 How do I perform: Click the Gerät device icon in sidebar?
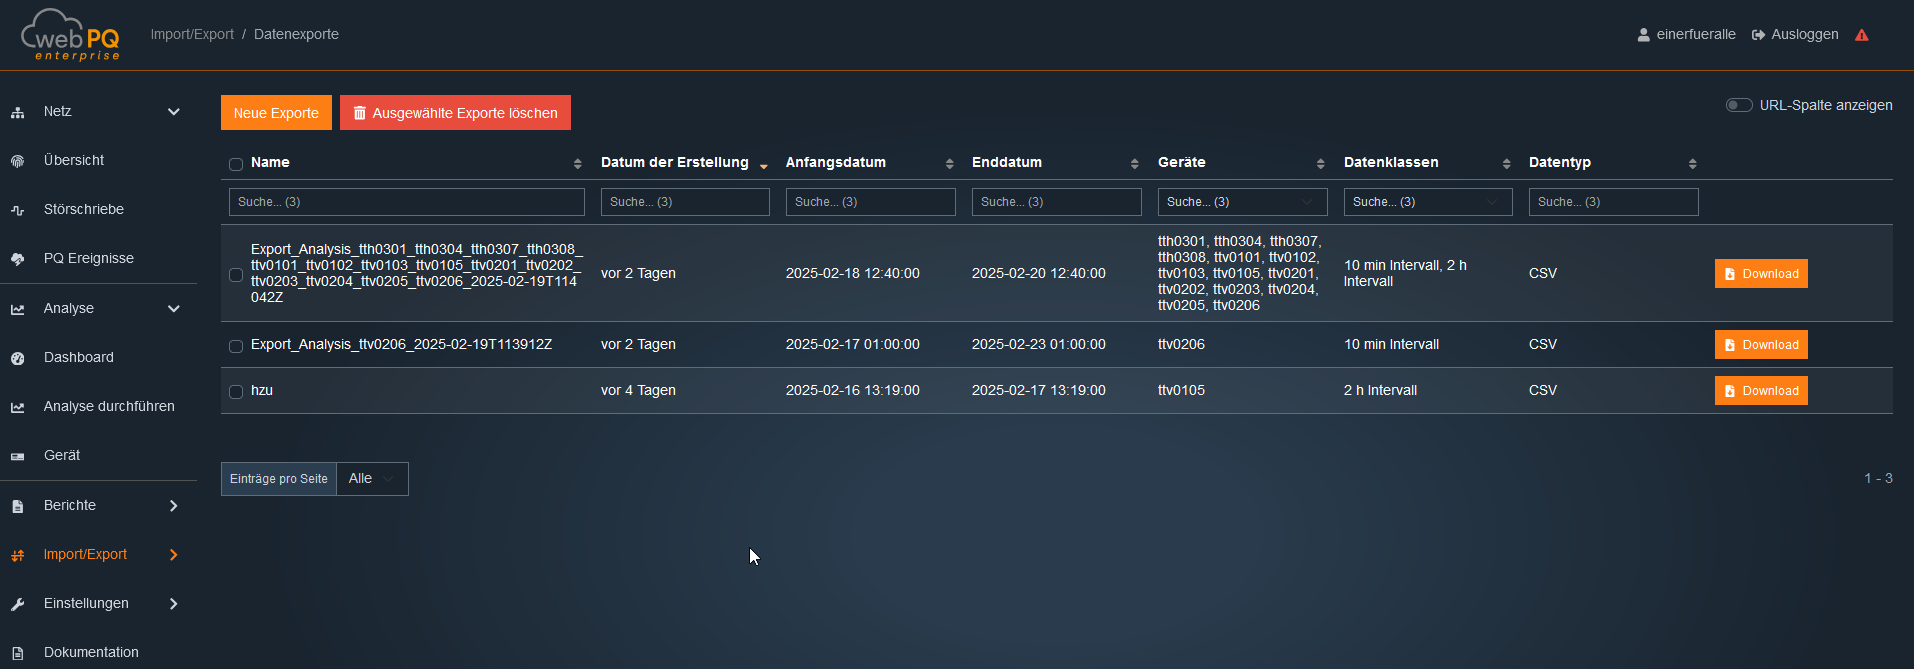(18, 456)
